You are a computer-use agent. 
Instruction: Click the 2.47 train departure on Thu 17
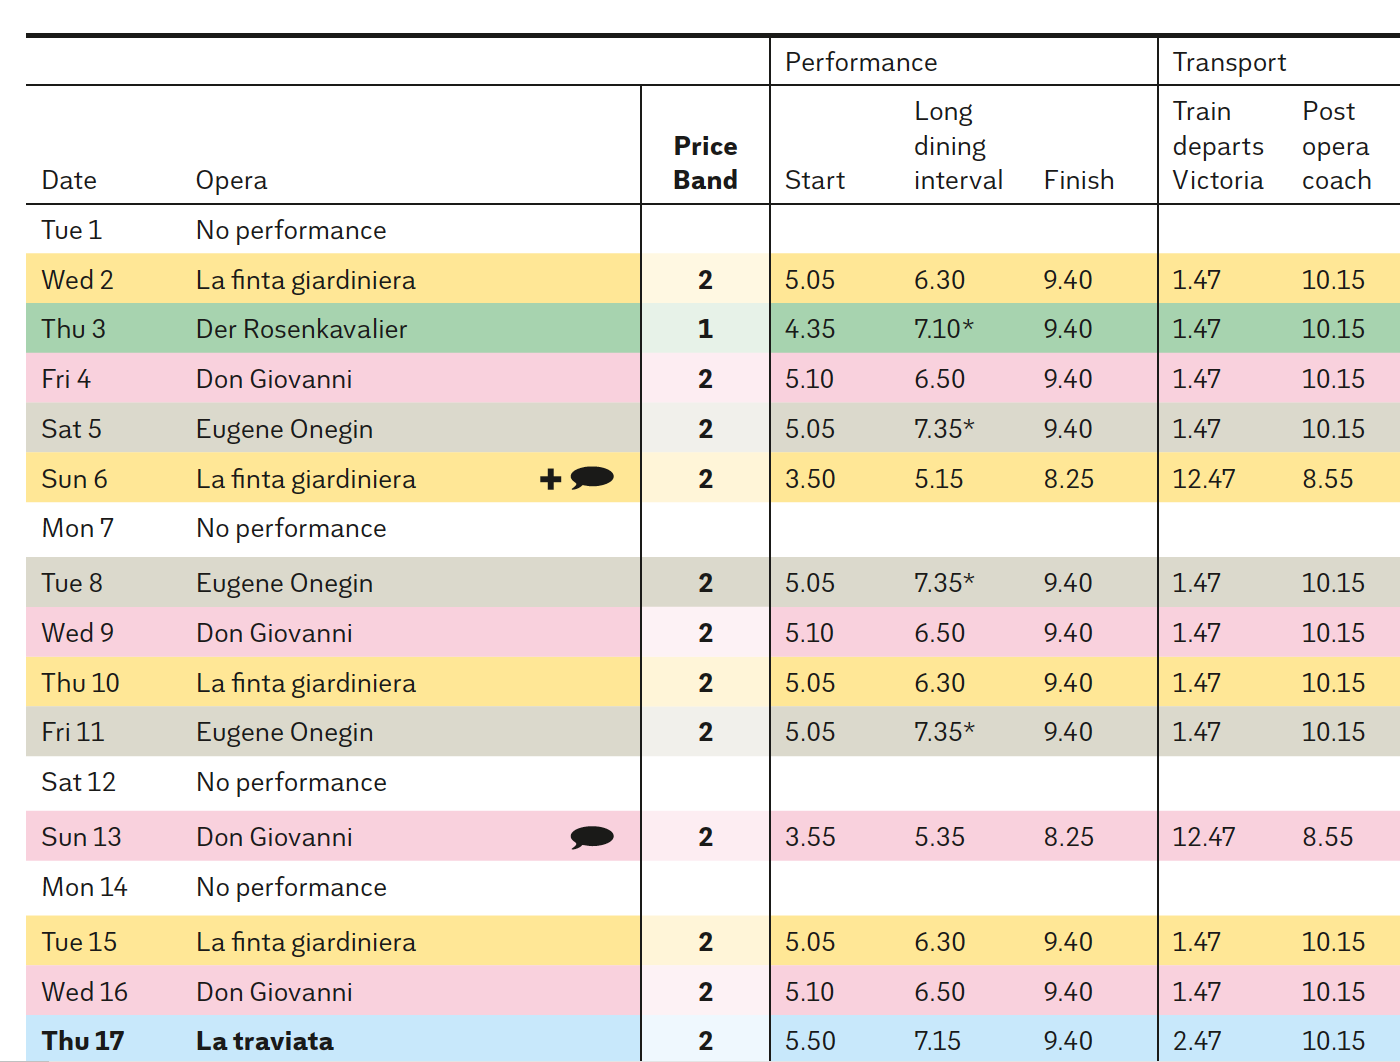coord(1196,1041)
